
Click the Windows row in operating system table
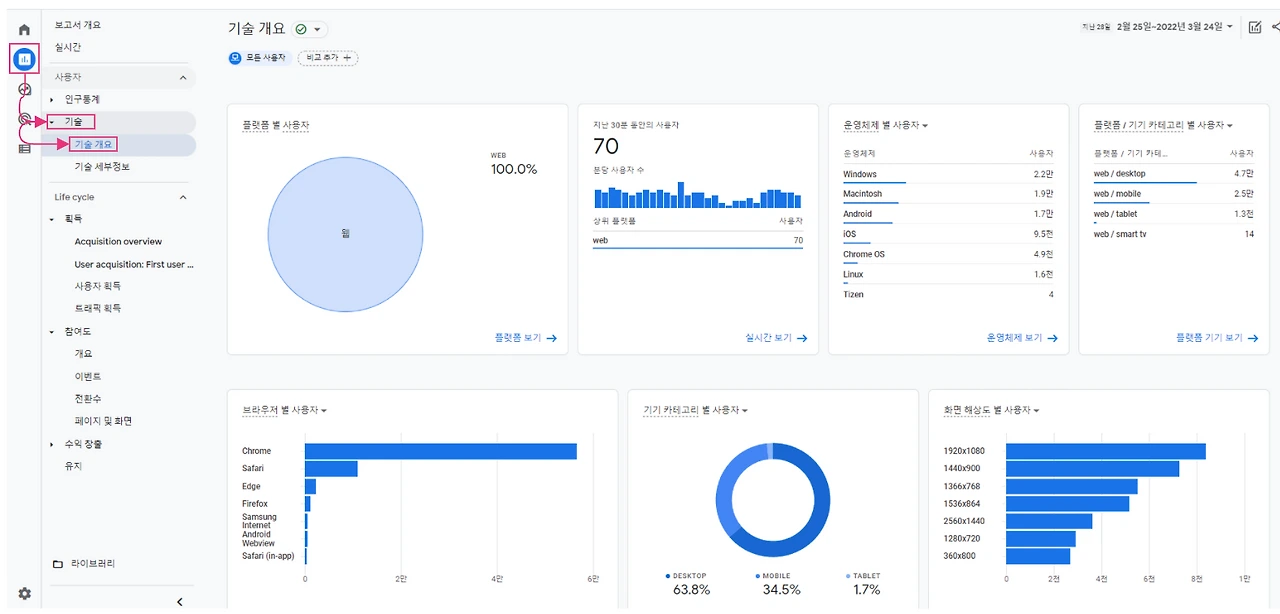point(948,174)
